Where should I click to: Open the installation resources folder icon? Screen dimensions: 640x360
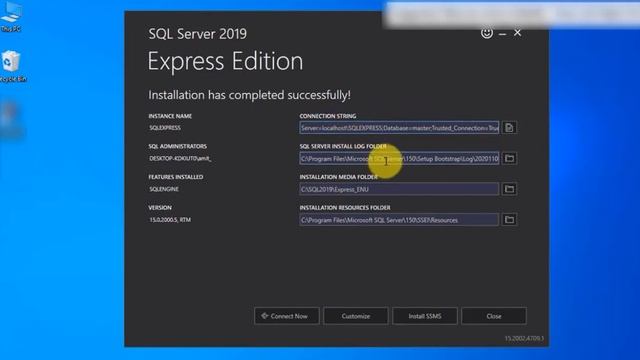pos(509,220)
